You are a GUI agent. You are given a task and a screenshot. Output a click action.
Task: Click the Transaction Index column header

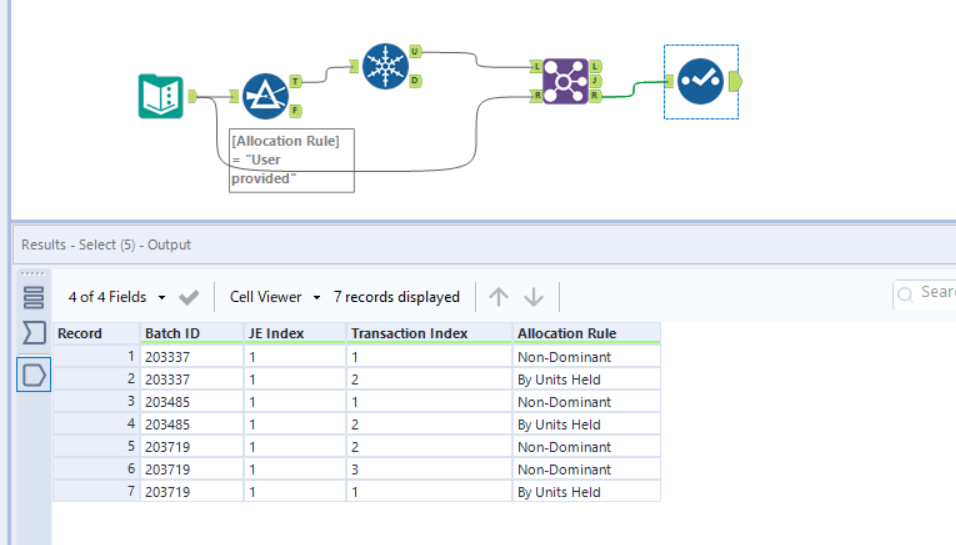[x=429, y=333]
